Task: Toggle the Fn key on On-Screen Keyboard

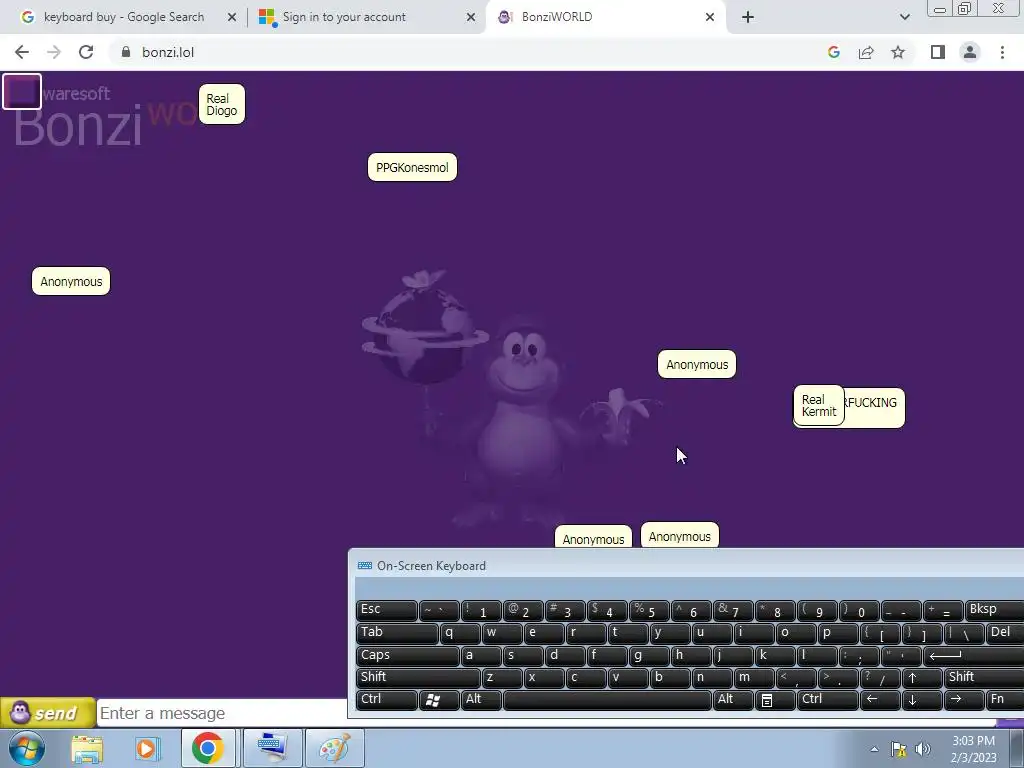Action: pyautogui.click(x=1004, y=700)
